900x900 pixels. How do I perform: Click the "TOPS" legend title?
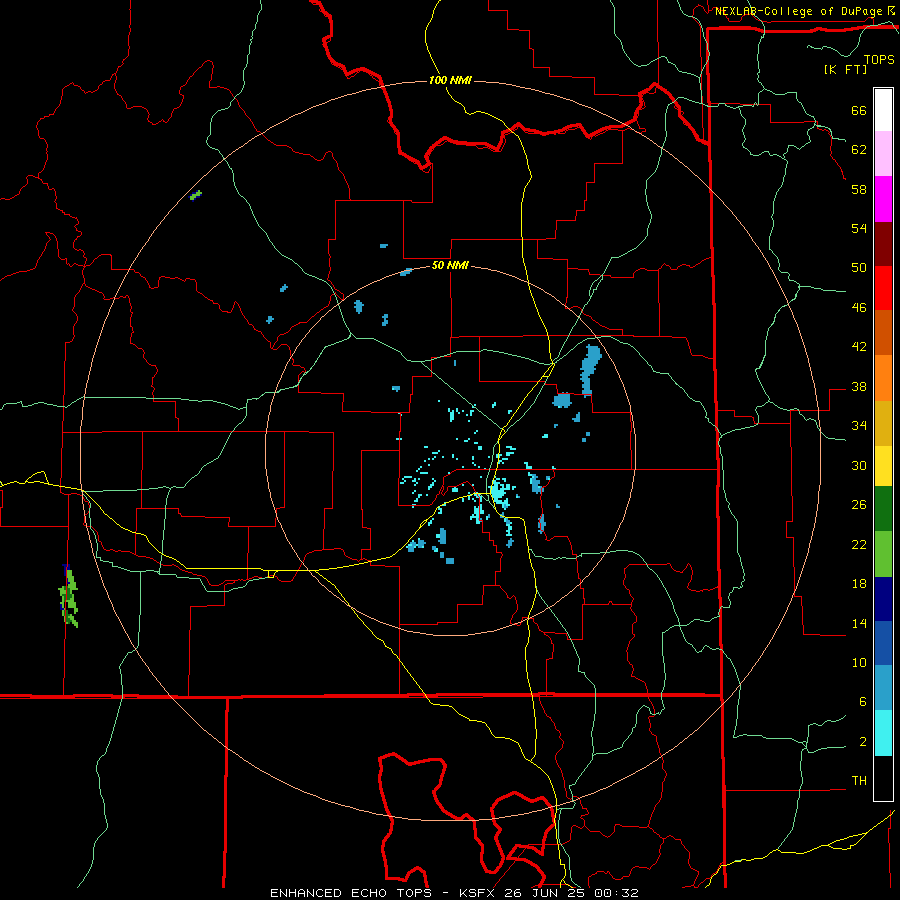[x=879, y=59]
